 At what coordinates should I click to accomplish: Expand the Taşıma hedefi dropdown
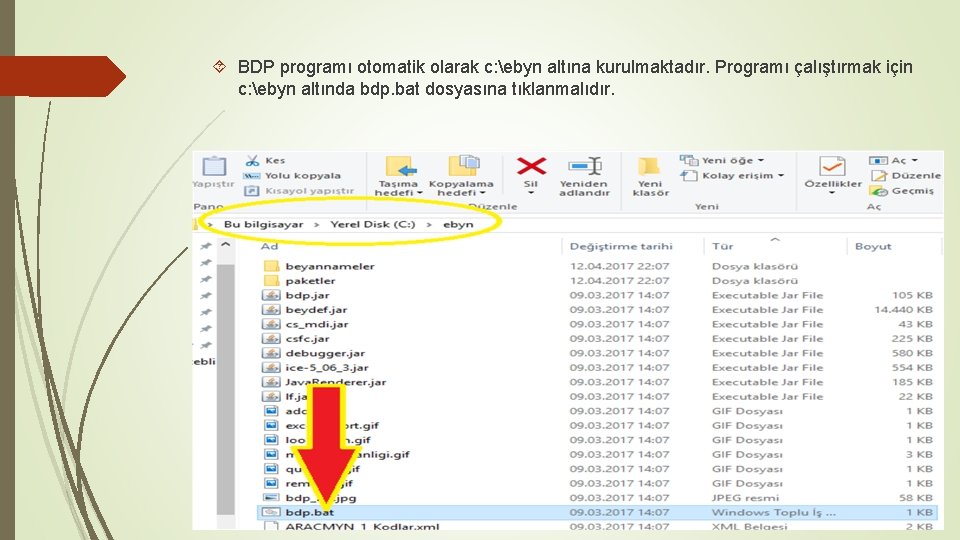click(420, 193)
